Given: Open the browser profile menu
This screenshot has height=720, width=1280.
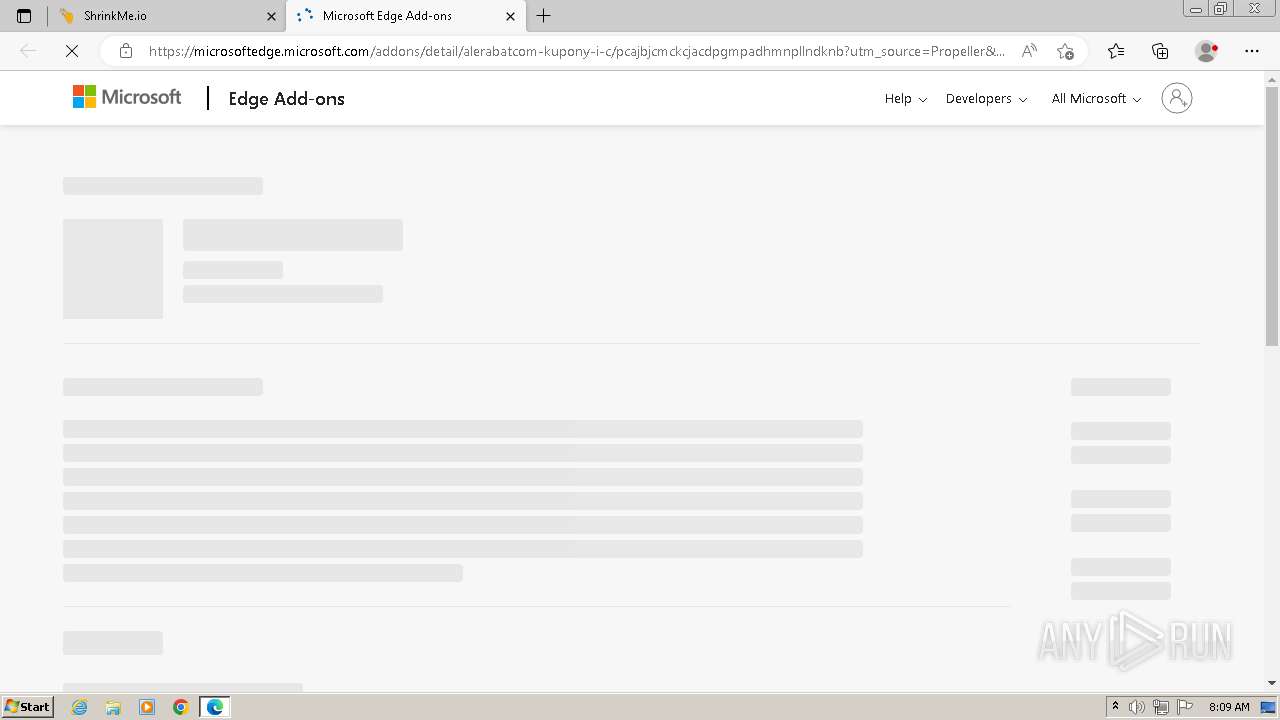Looking at the screenshot, I should coord(1207,51).
